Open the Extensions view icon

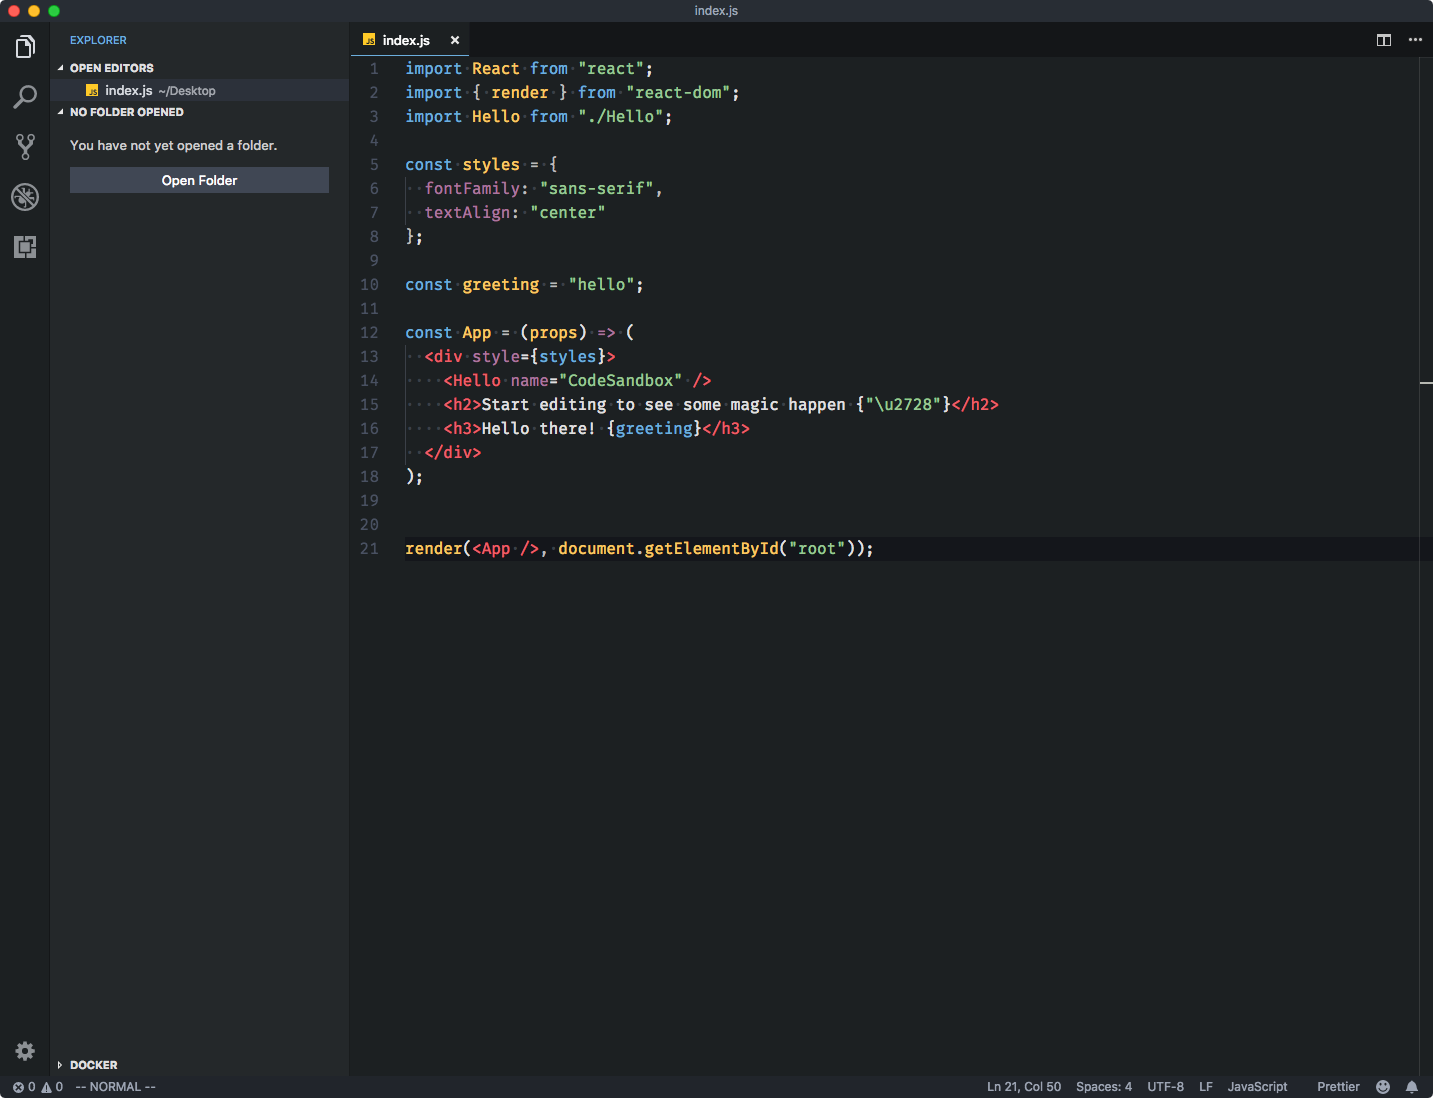25,247
